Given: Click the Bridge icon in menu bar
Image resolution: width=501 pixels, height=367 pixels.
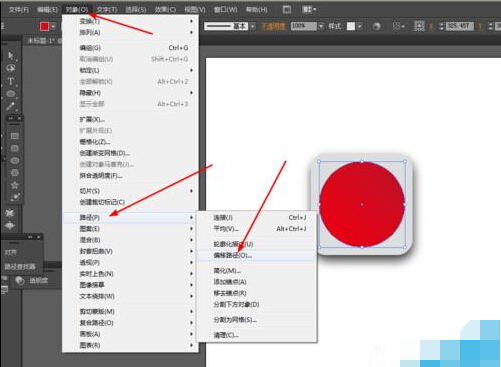Looking at the screenshot, I should (287, 10).
